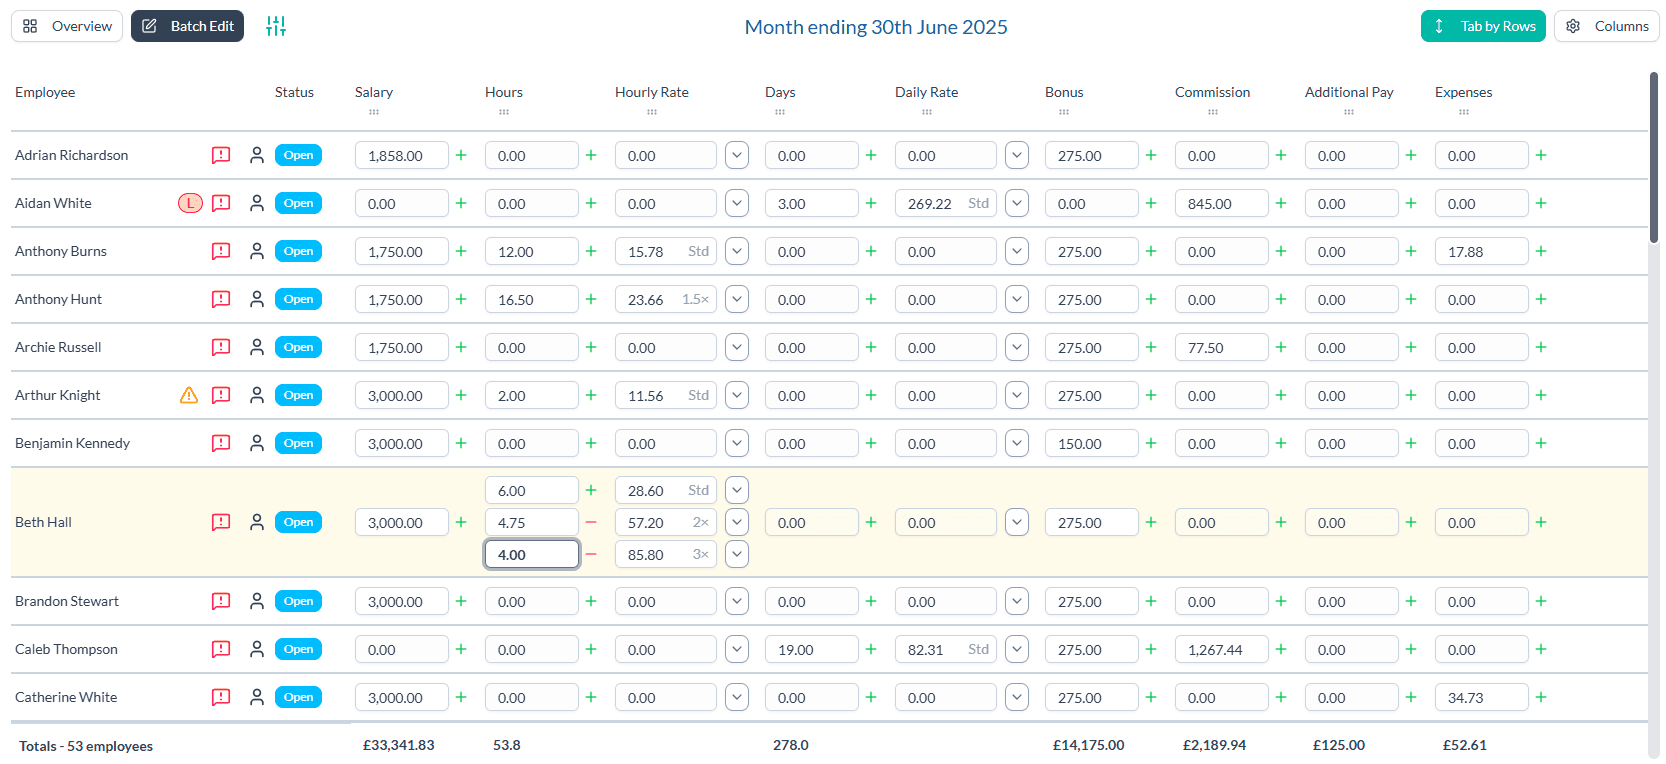Add a salary line for Archie Russell
Screen dimensions: 1666x764
[461, 347]
